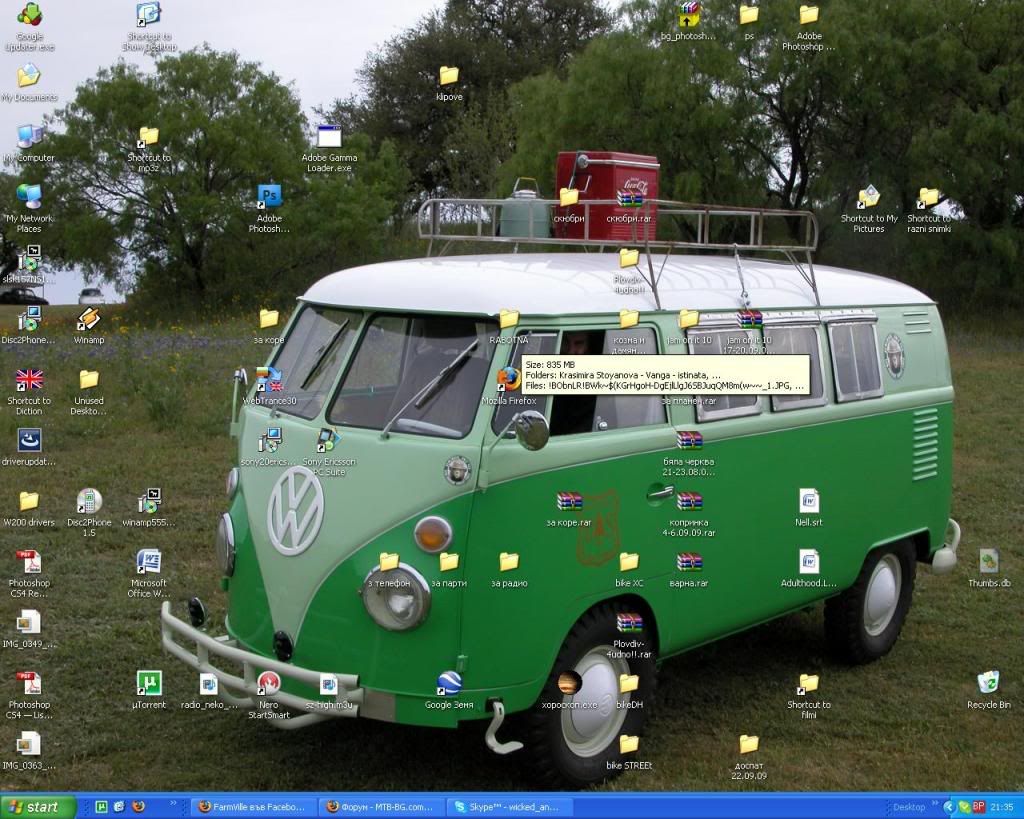
Task: Expand hidden system tray icons arrow
Action: pyautogui.click(x=950, y=807)
